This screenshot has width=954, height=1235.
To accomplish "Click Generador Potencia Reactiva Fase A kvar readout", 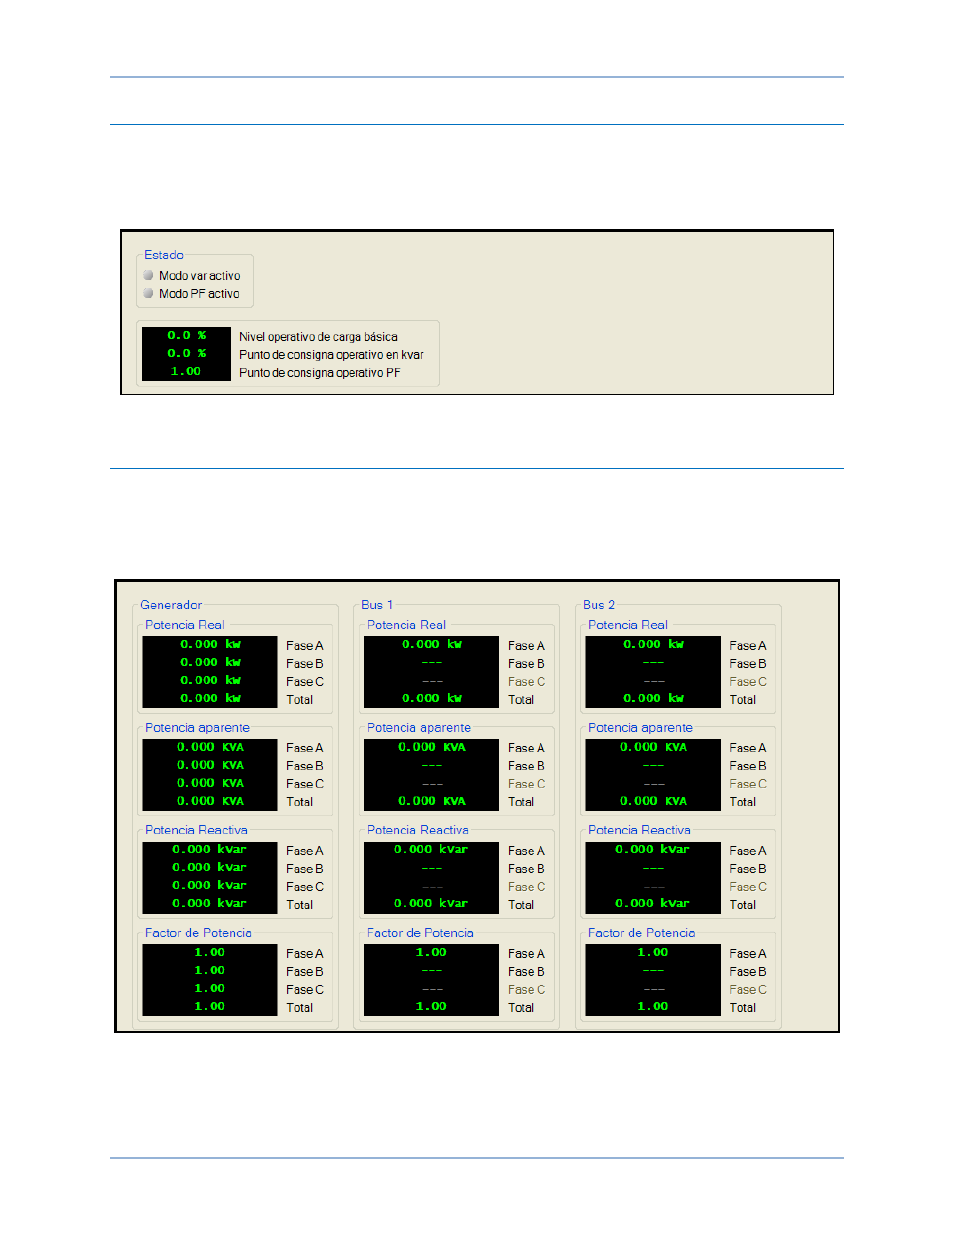I will (210, 850).
